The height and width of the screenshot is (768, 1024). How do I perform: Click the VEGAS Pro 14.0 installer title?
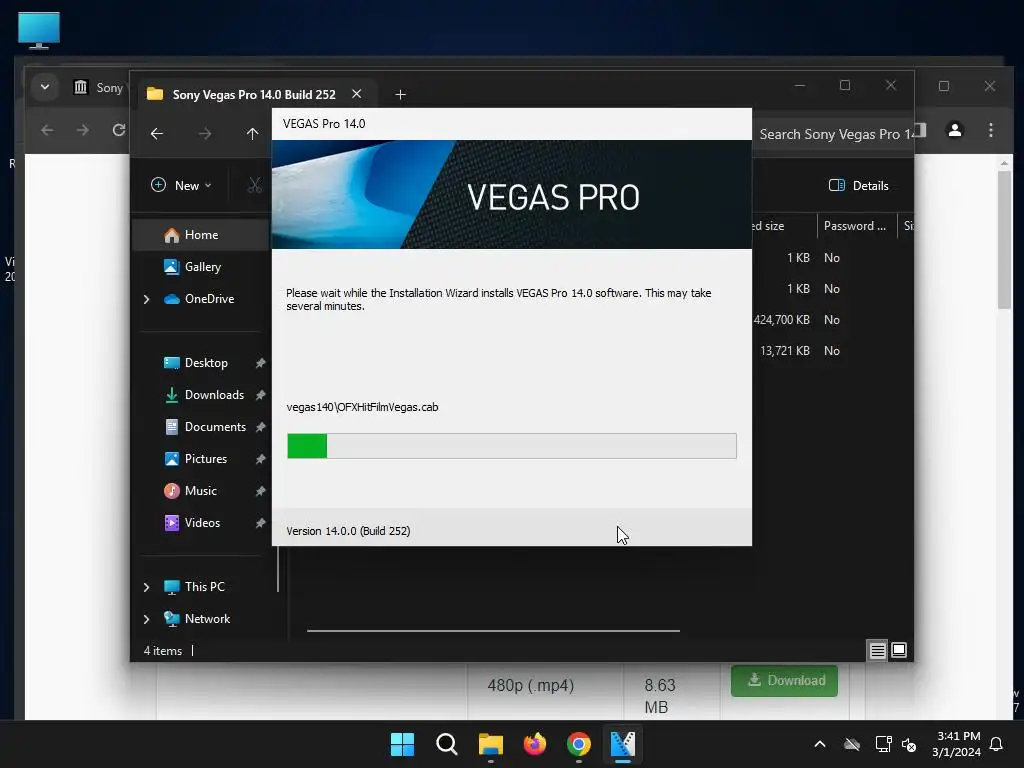(x=324, y=124)
